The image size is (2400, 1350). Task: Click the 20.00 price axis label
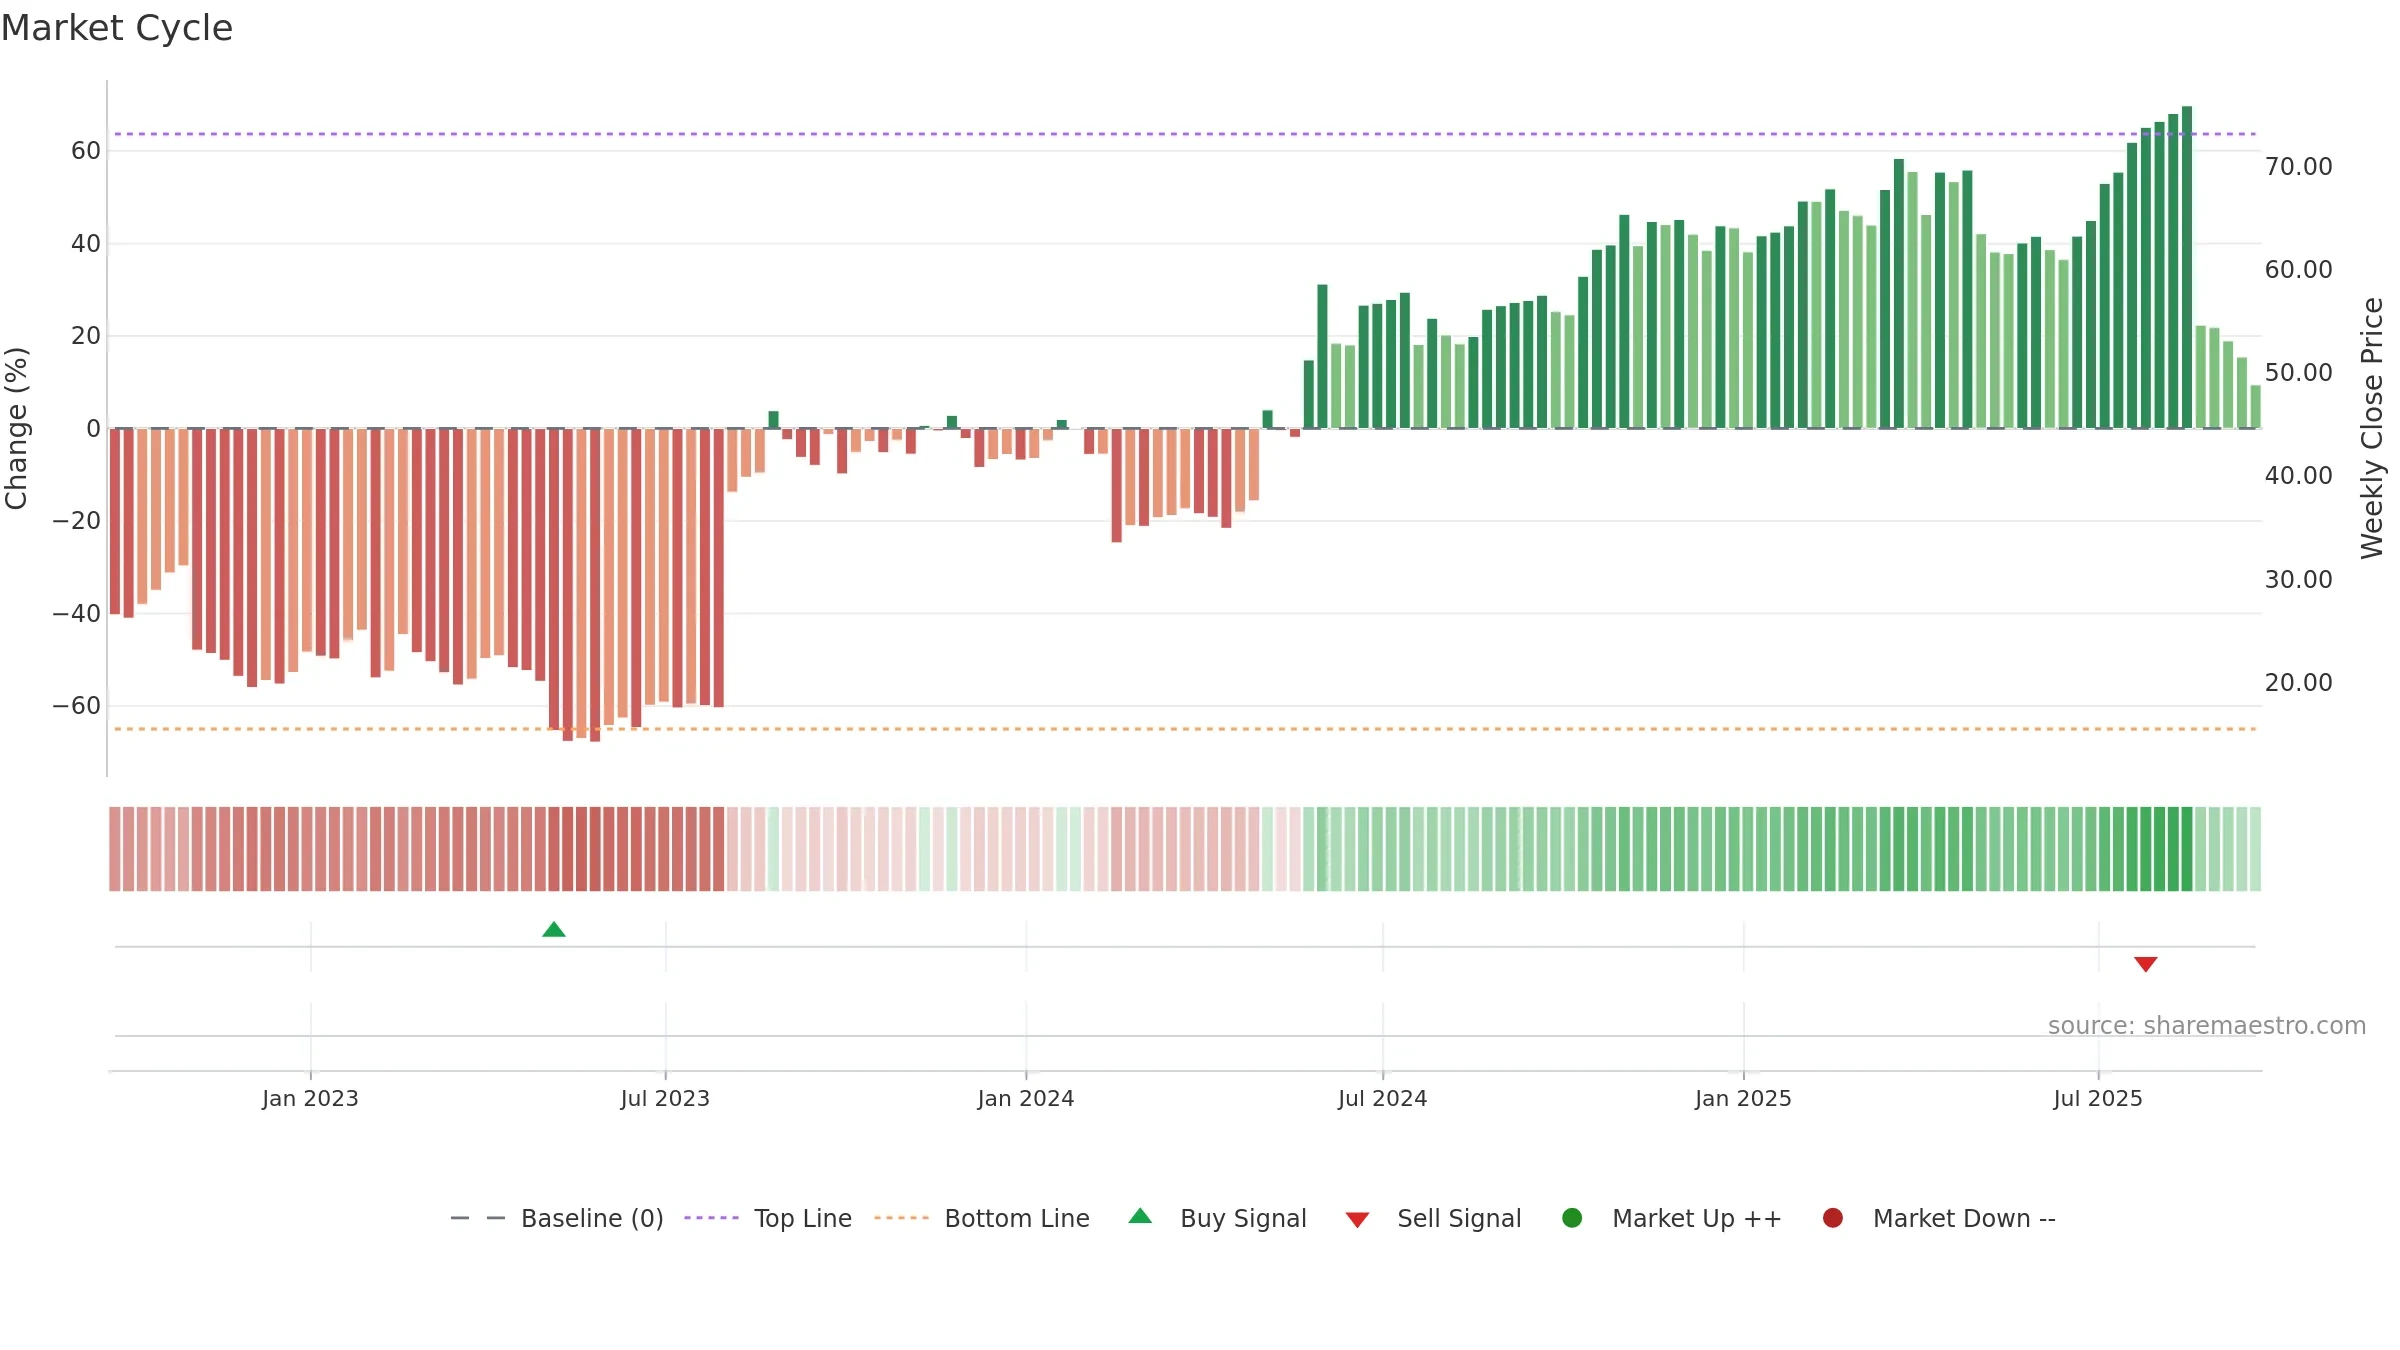(2298, 683)
